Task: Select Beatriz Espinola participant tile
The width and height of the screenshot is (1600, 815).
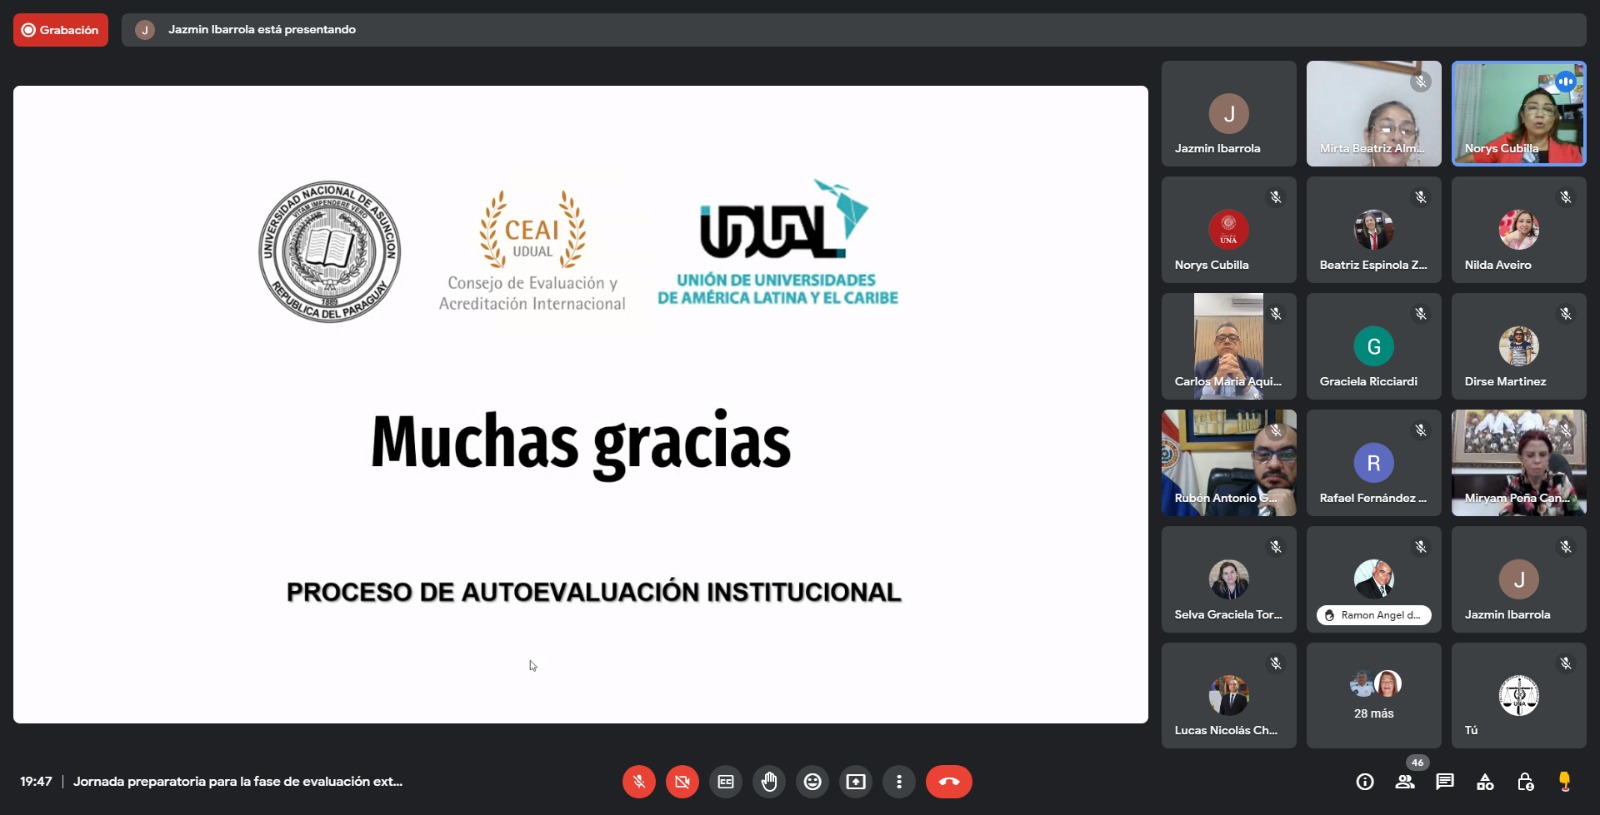Action: pyautogui.click(x=1374, y=230)
